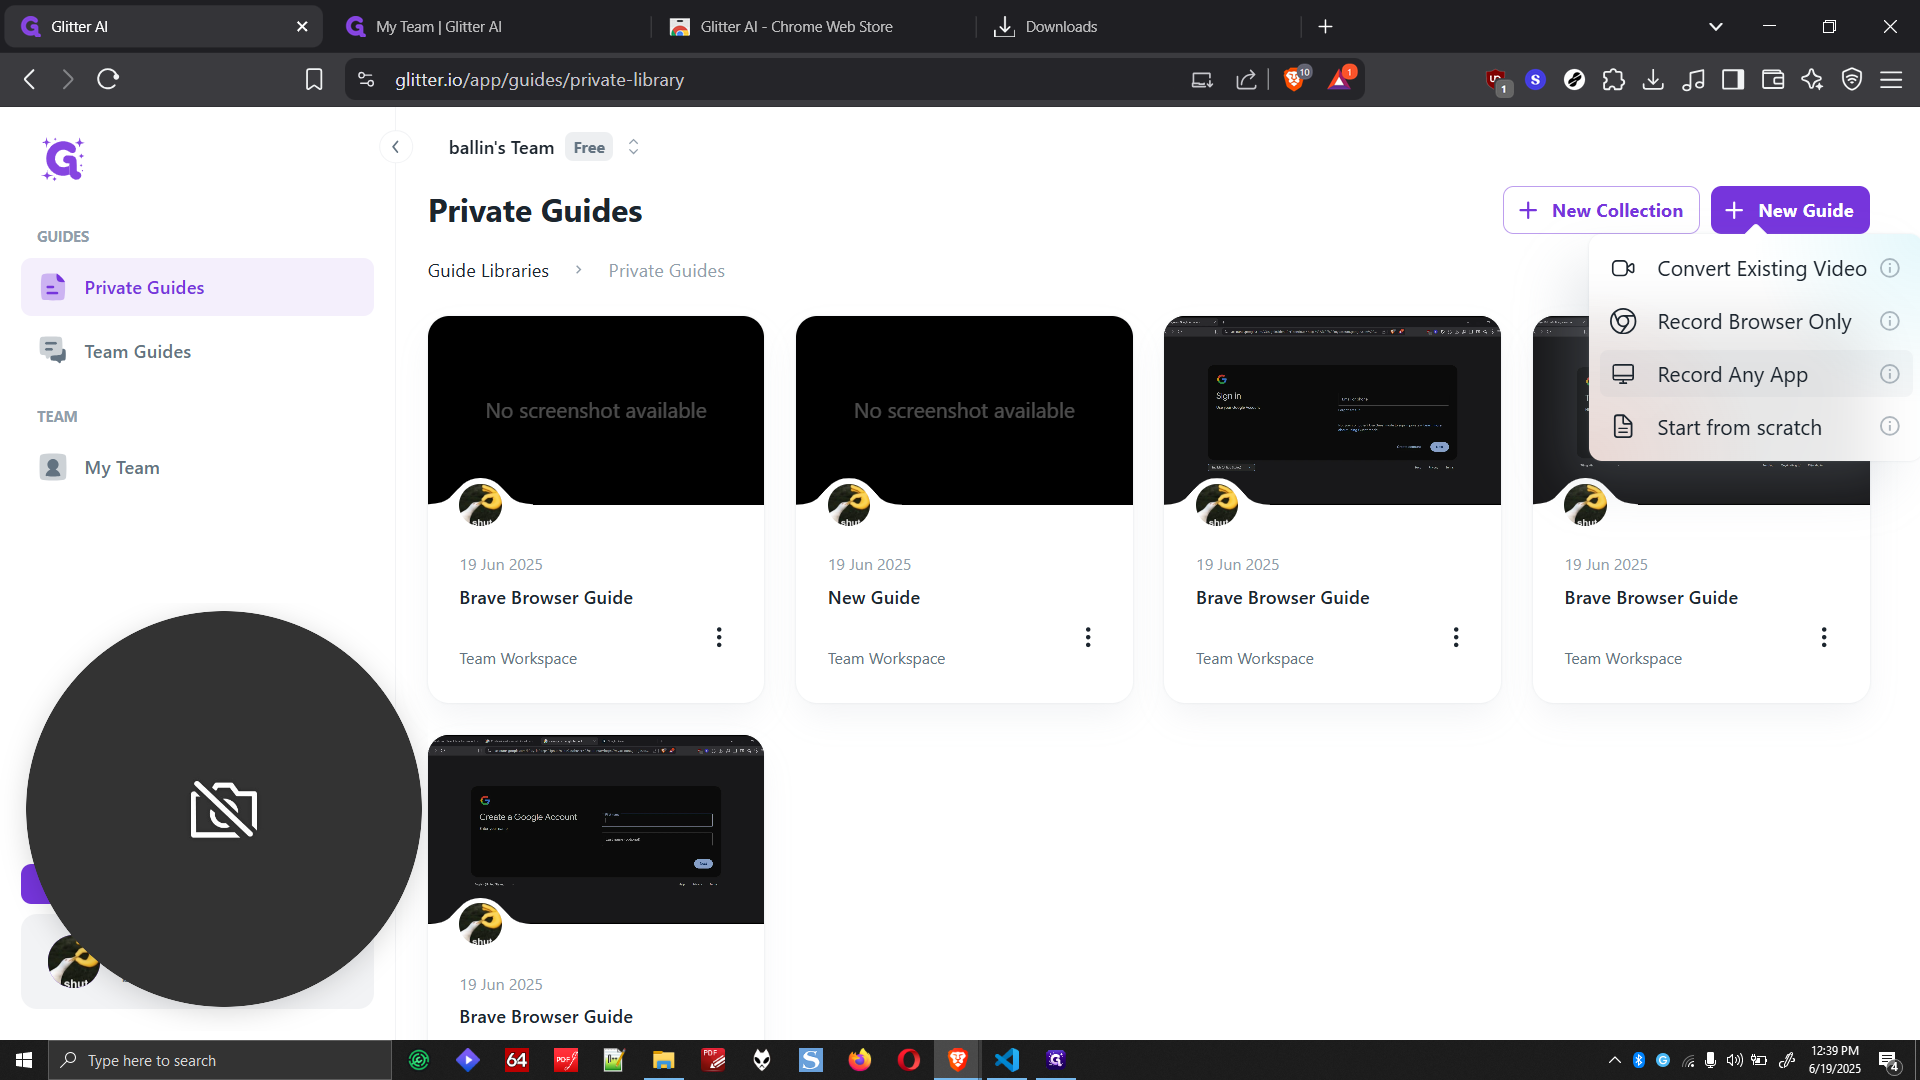View site information icon in address bar

click(x=366, y=79)
